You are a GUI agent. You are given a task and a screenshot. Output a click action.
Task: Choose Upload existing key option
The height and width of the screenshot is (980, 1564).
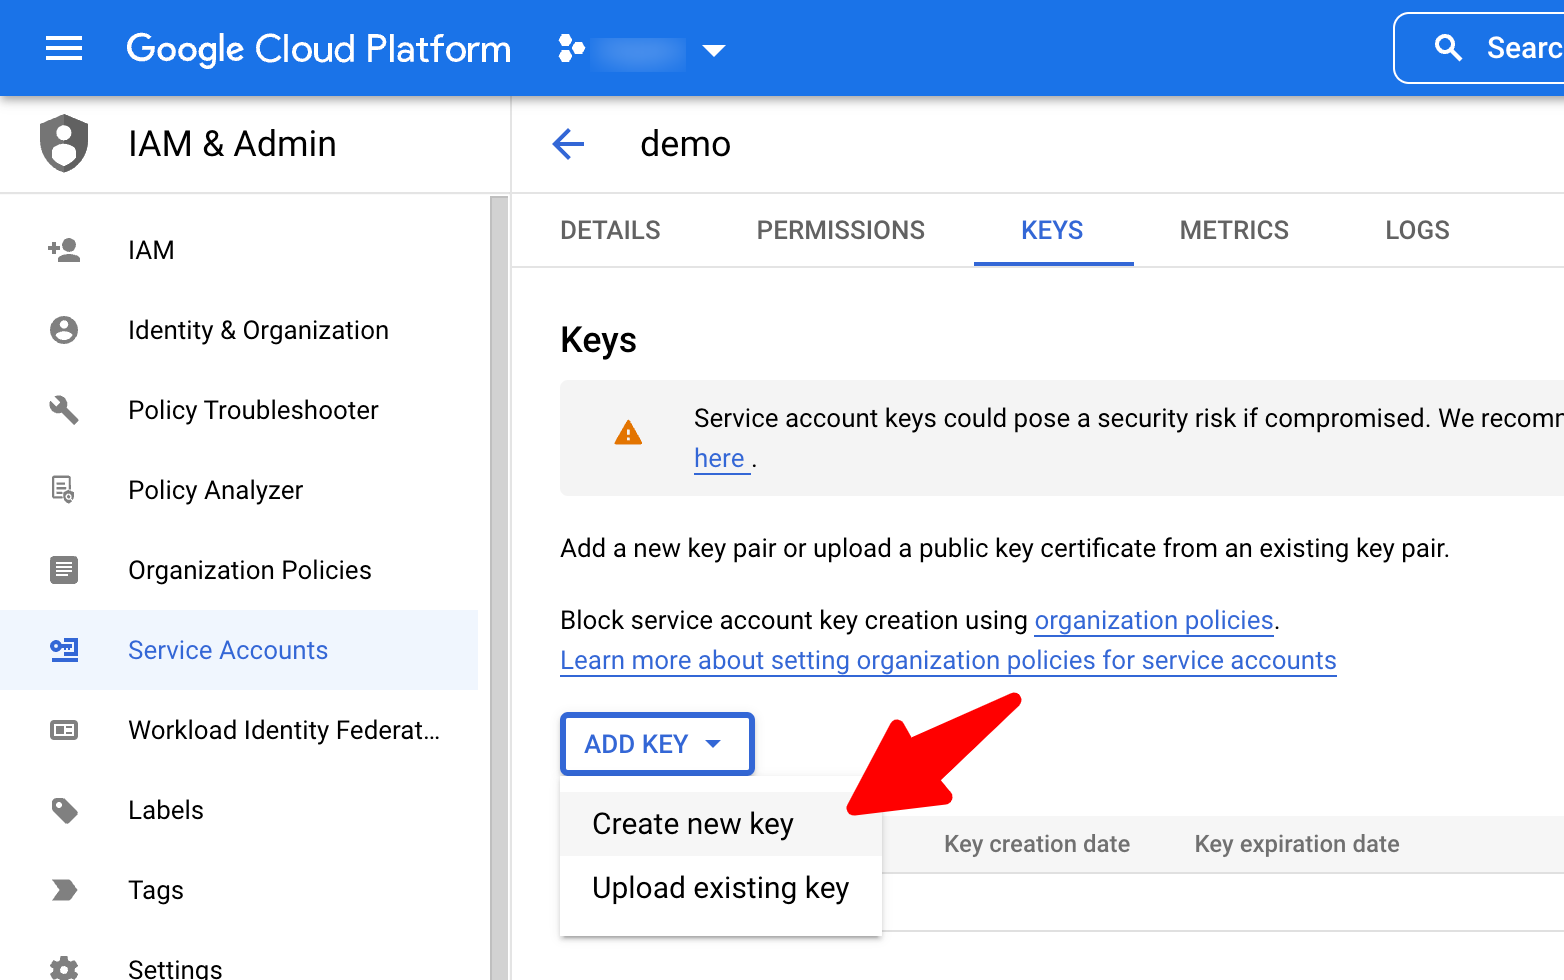(x=720, y=888)
